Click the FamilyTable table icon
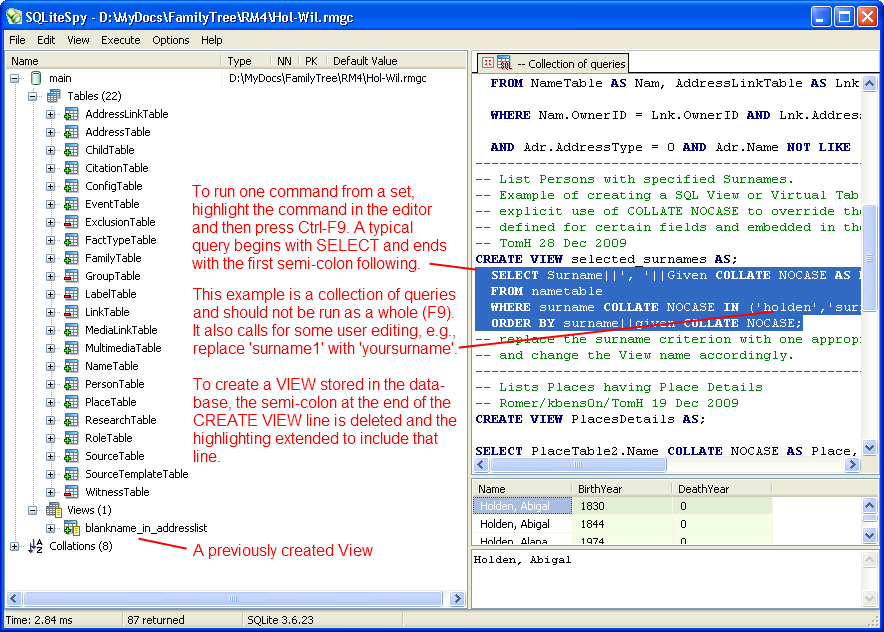This screenshot has width=884, height=632. 71,258
